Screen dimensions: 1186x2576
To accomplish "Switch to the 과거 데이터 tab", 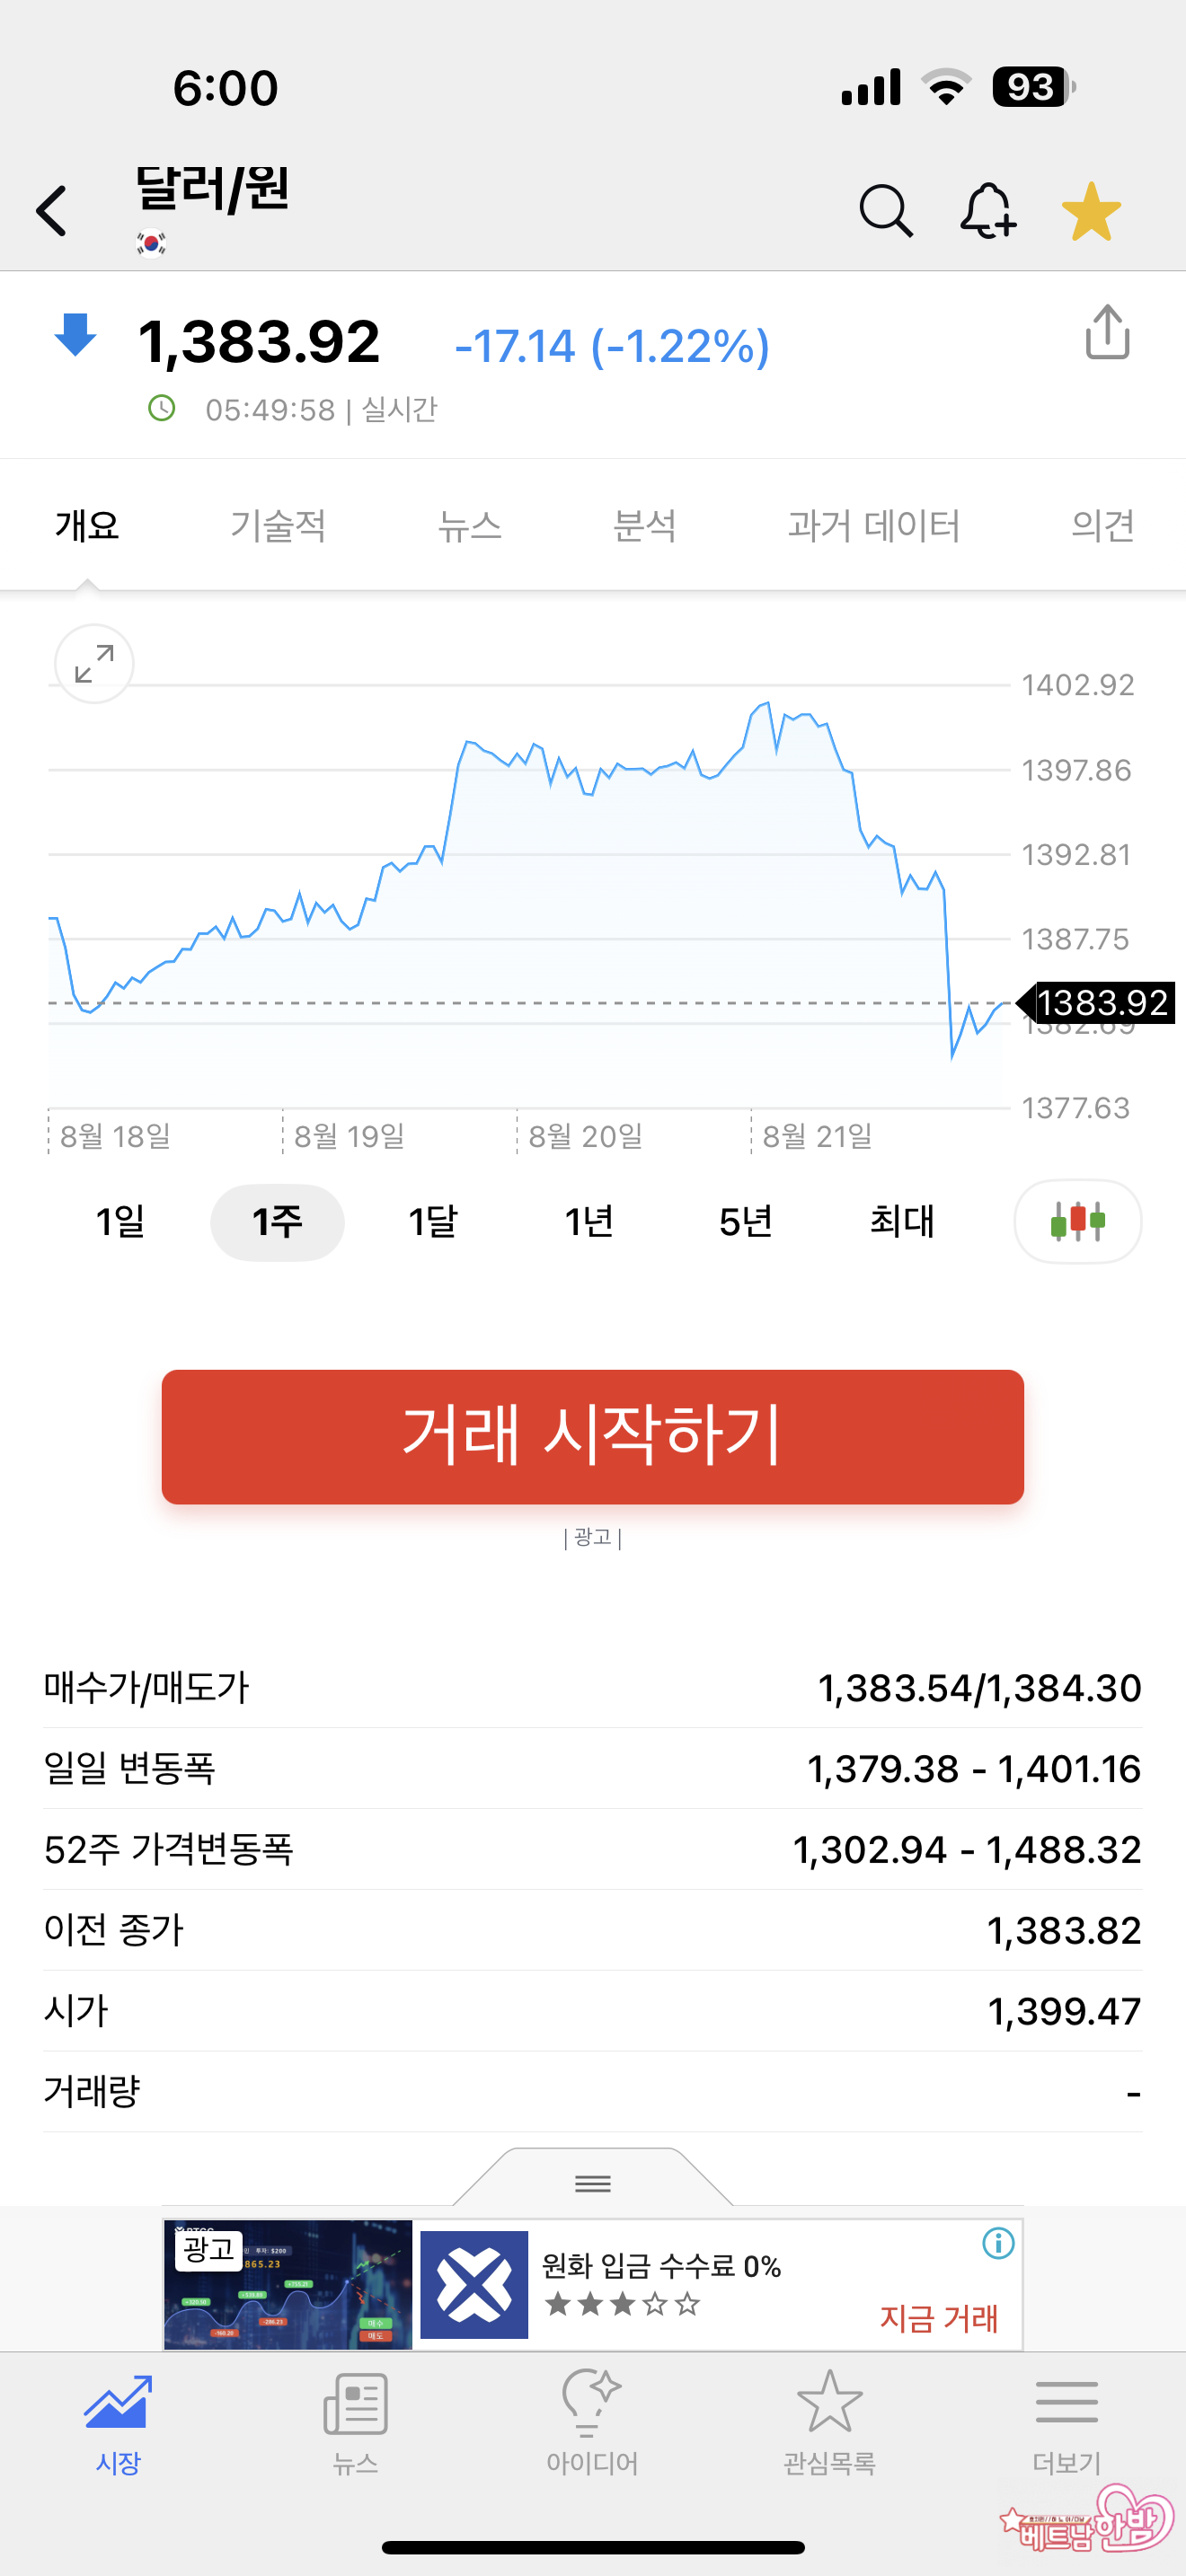I will [x=873, y=526].
